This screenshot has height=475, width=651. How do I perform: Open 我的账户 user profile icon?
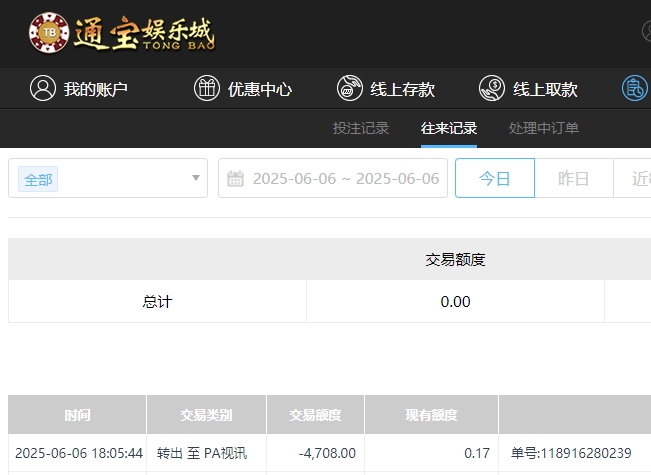point(43,88)
